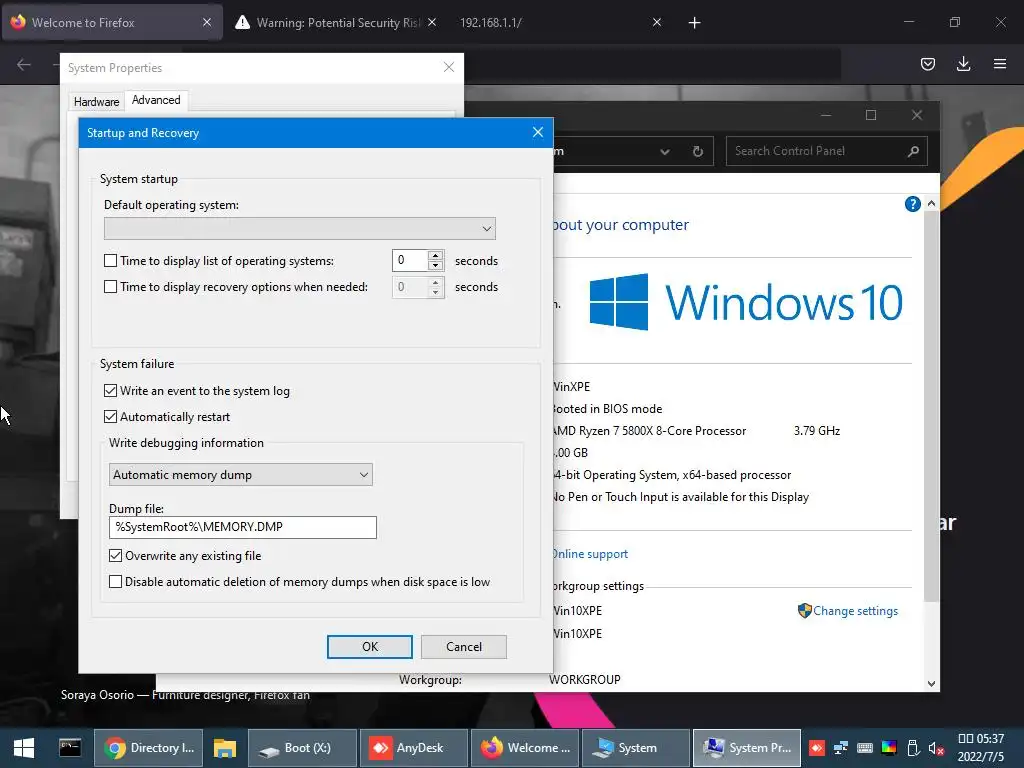
Task: Switch to Hardware tab in System Properties
Action: (x=97, y=102)
